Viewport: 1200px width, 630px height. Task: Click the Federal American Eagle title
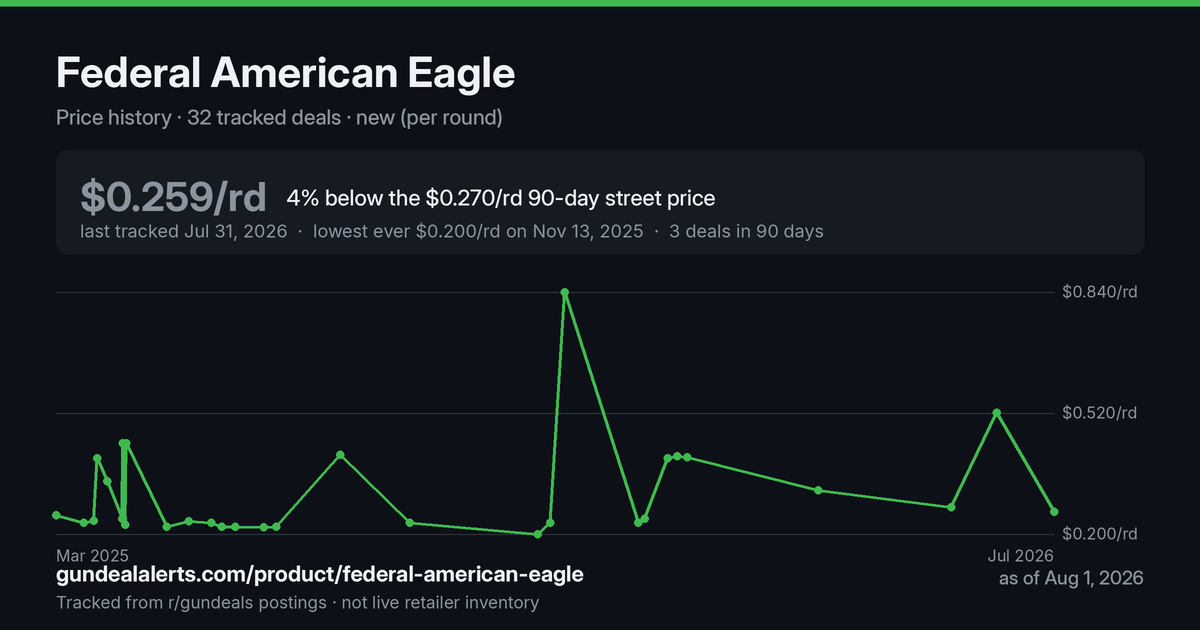pyautogui.click(x=285, y=73)
